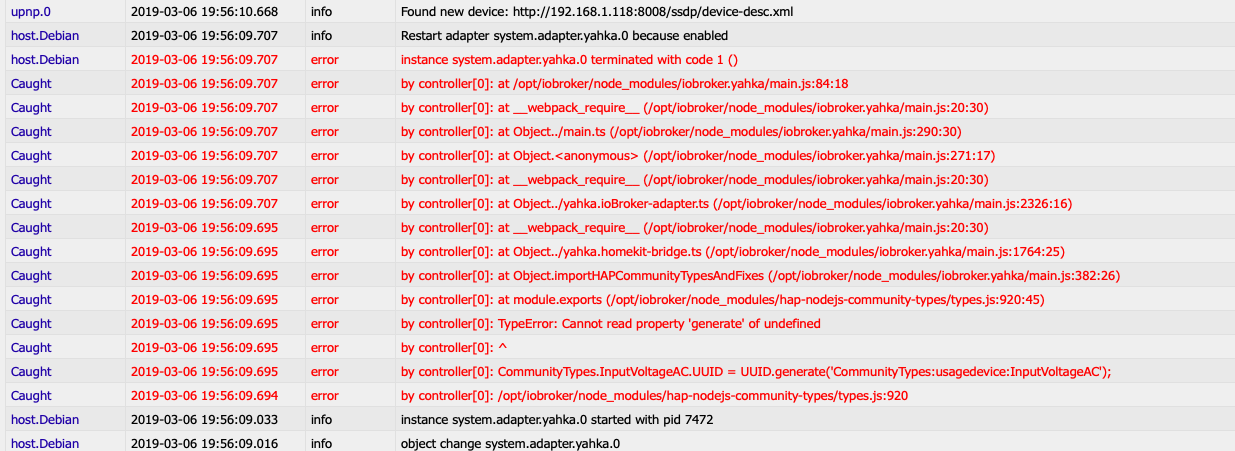Select the main.js:84:18 error line
The height and width of the screenshot is (451, 1235).
click(x=624, y=83)
